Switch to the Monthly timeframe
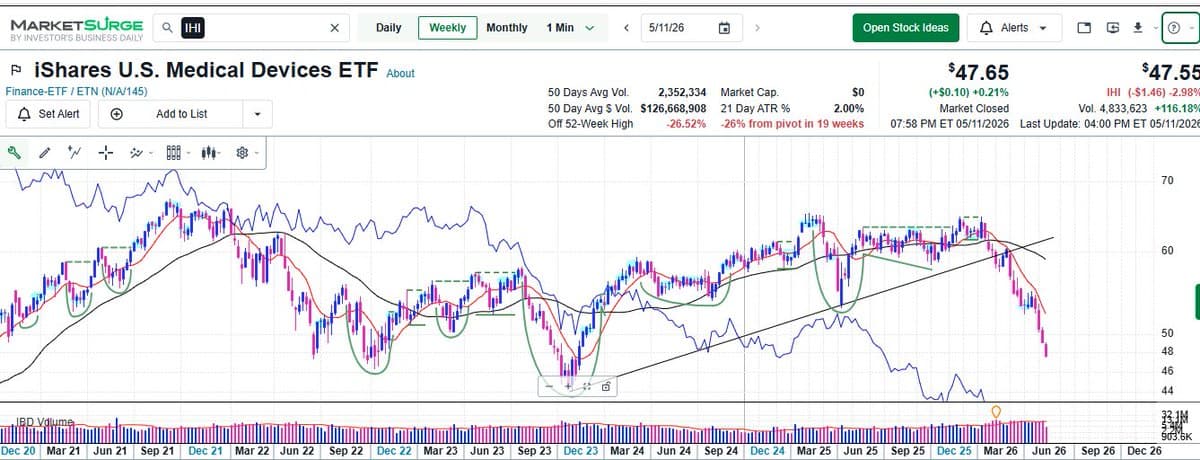This screenshot has height=460, width=1200. point(506,28)
